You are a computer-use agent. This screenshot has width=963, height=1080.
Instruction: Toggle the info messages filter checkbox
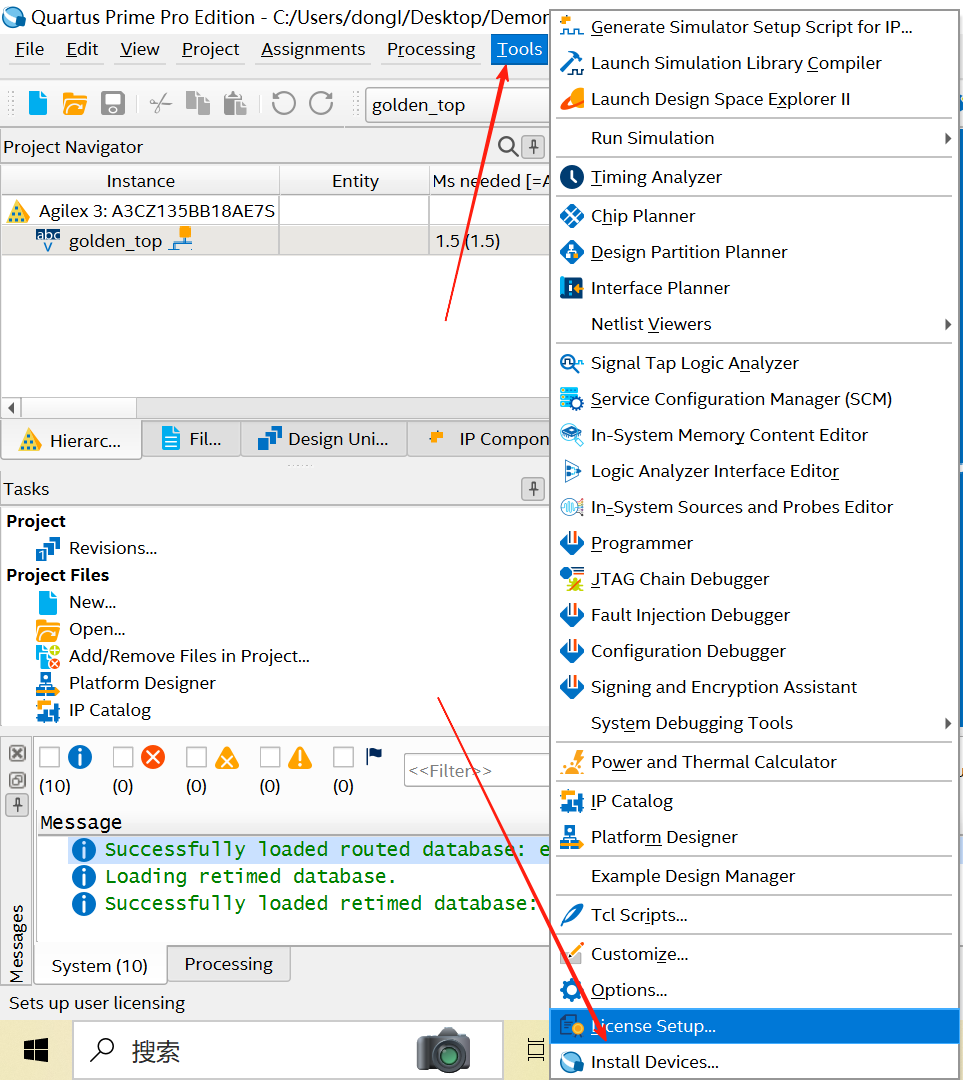[50, 757]
